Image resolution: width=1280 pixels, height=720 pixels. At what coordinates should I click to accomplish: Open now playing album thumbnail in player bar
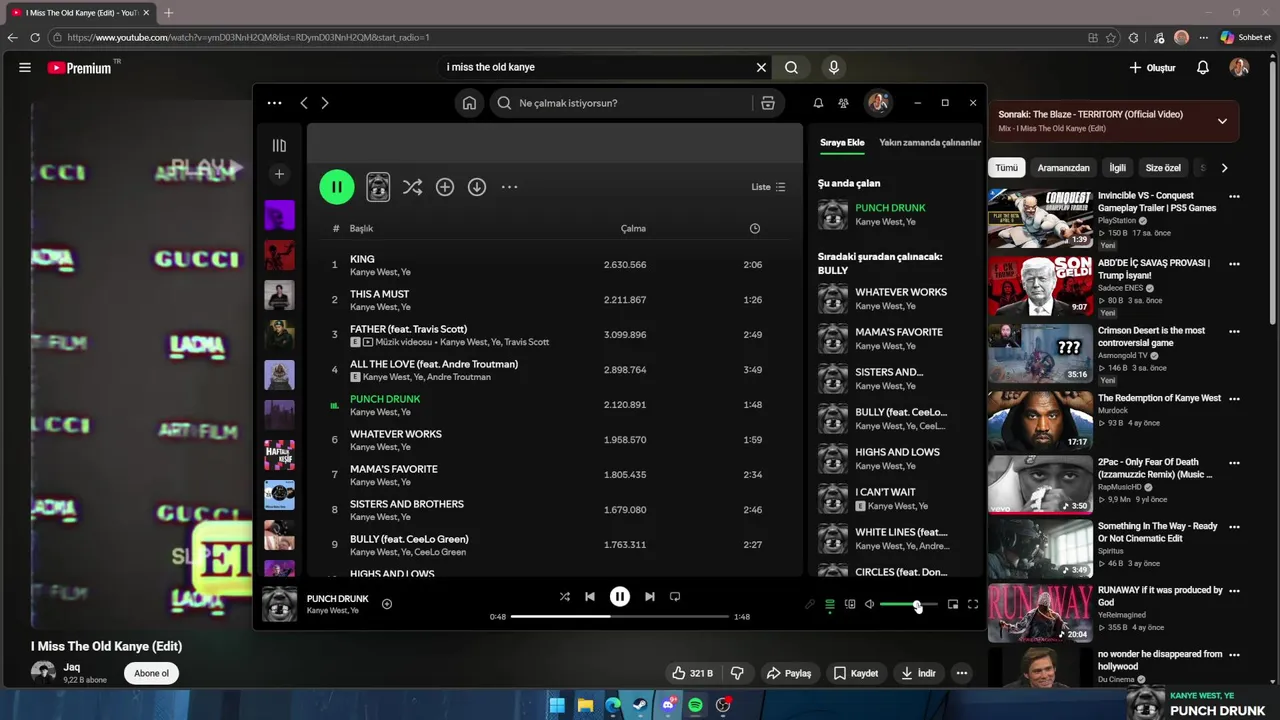(279, 604)
